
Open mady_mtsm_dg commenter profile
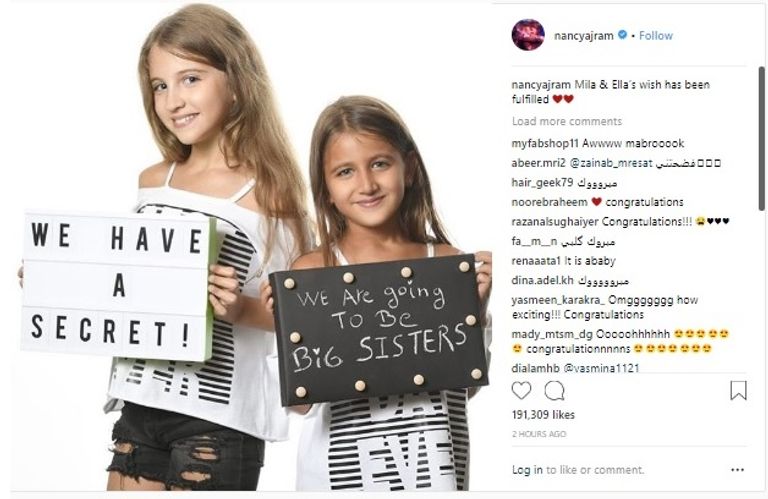(x=552, y=334)
